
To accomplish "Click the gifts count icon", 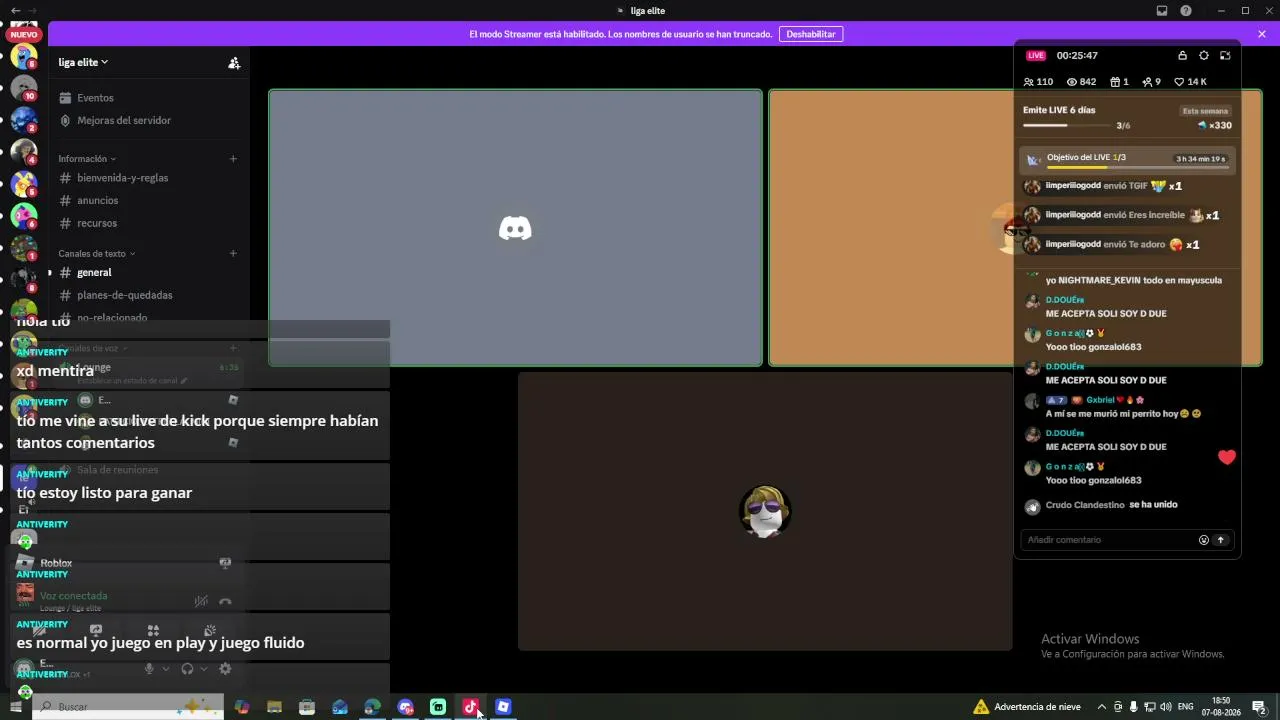I will click(1119, 82).
